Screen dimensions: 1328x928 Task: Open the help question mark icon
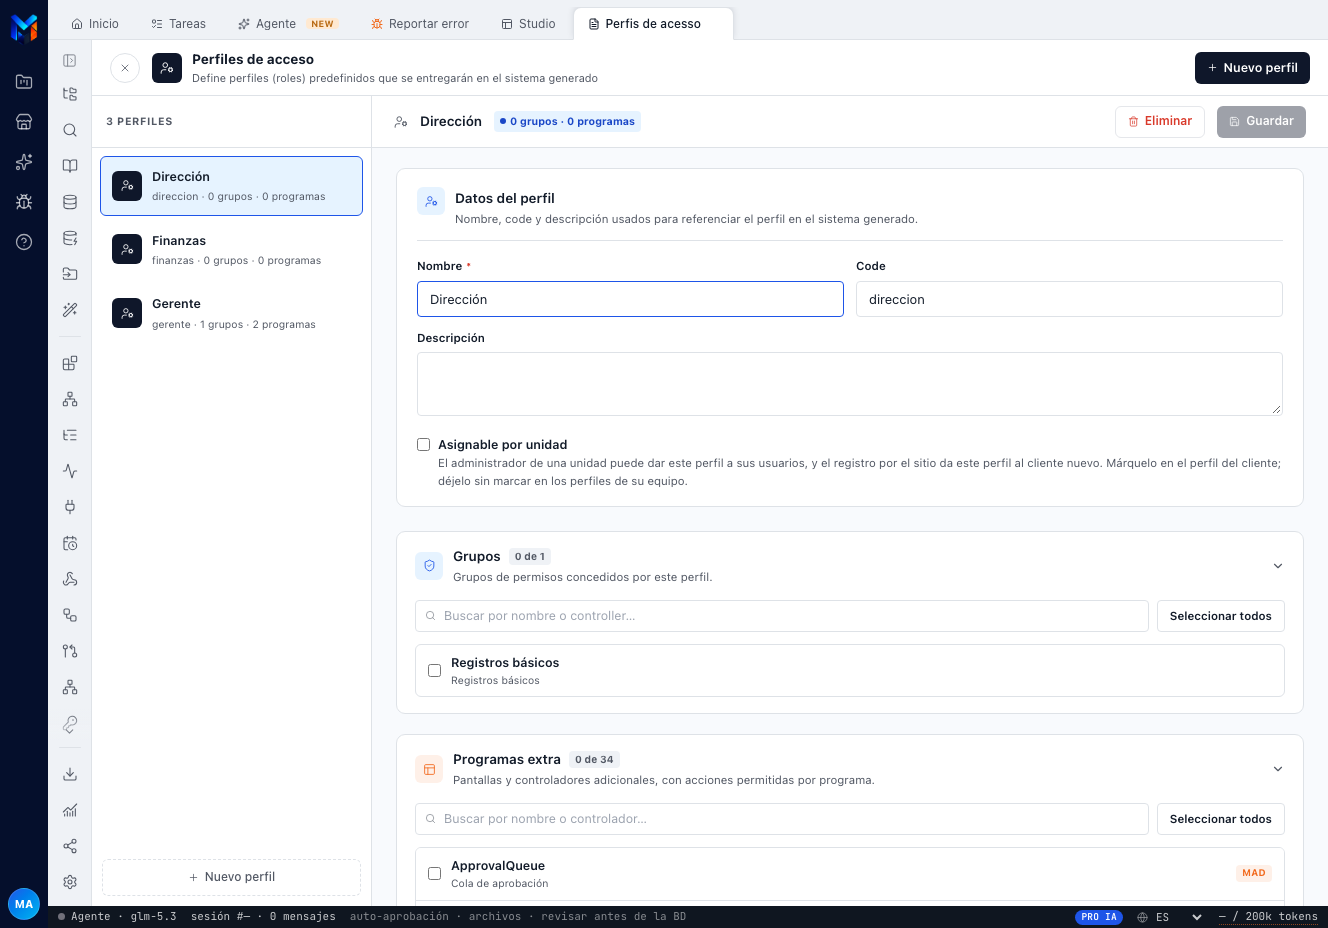(x=24, y=242)
